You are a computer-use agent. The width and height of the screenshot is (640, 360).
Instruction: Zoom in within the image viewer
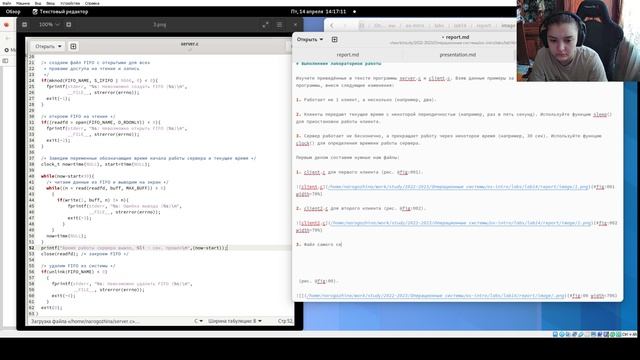(x=69, y=24)
